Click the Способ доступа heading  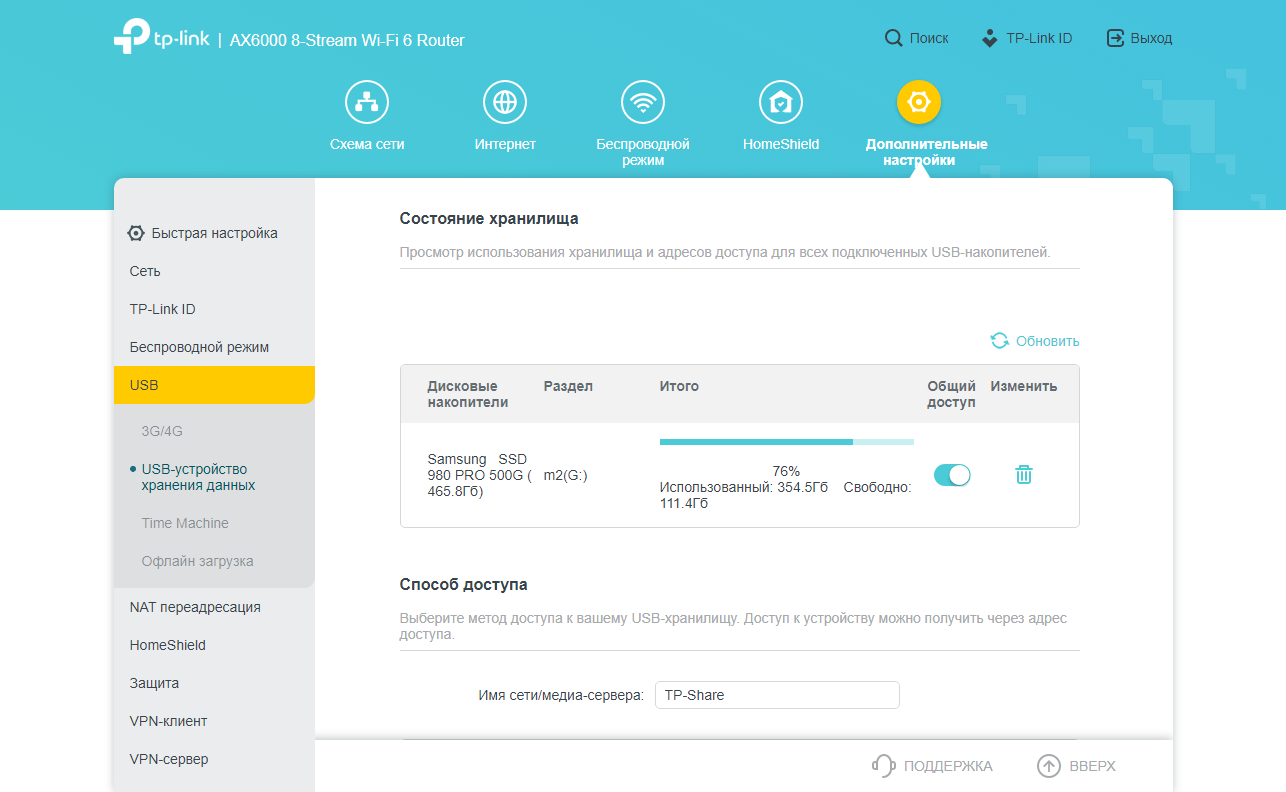pos(464,584)
